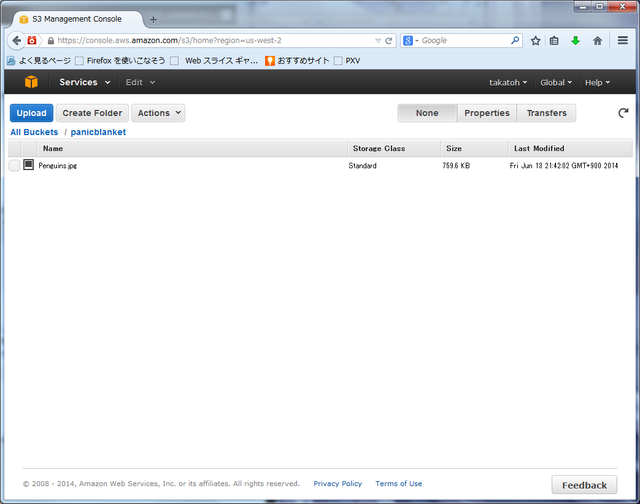
Task: Click the blue Upload button
Action: point(31,113)
